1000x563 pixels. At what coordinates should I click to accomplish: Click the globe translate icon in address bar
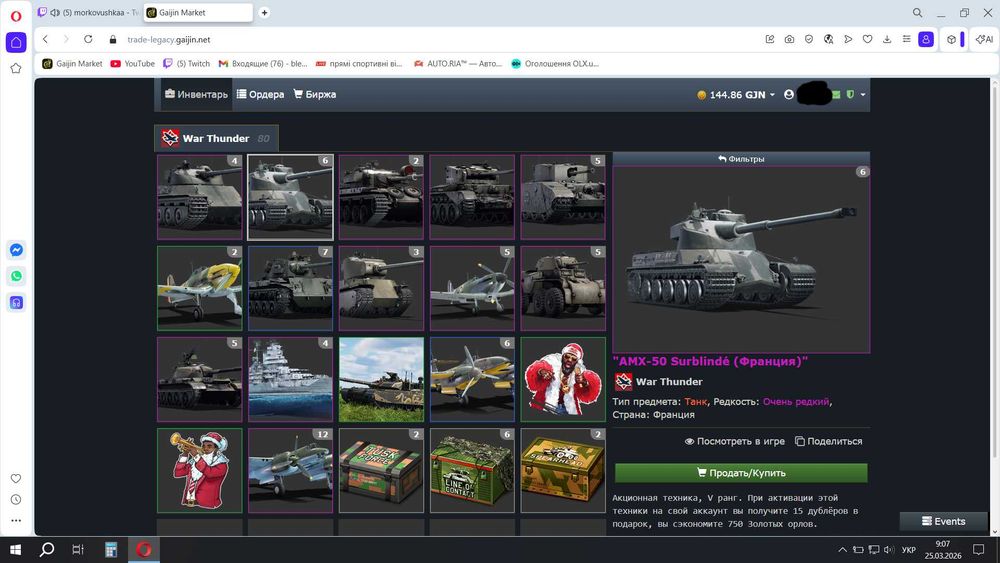coord(828,40)
